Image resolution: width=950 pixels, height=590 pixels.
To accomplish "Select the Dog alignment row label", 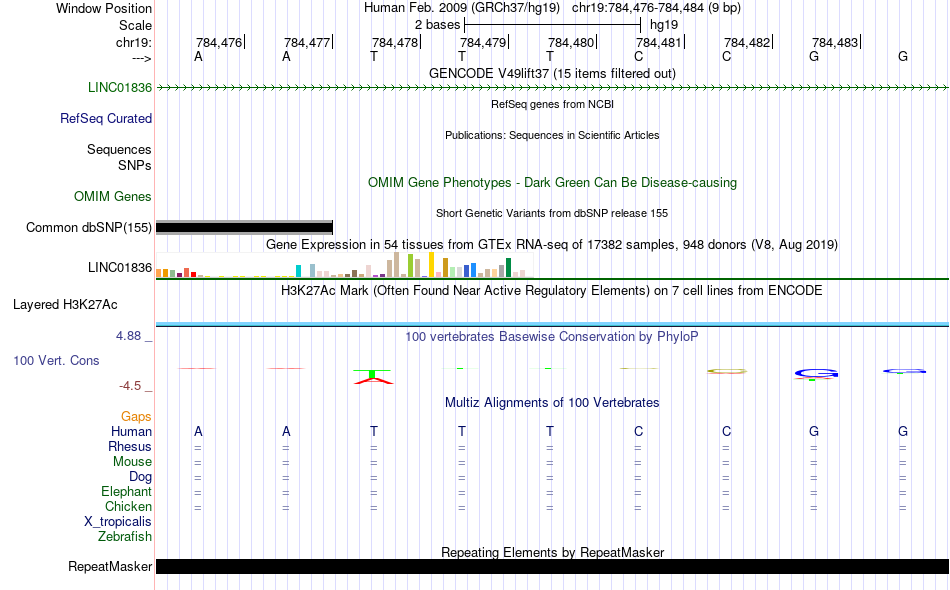I will click(140, 477).
